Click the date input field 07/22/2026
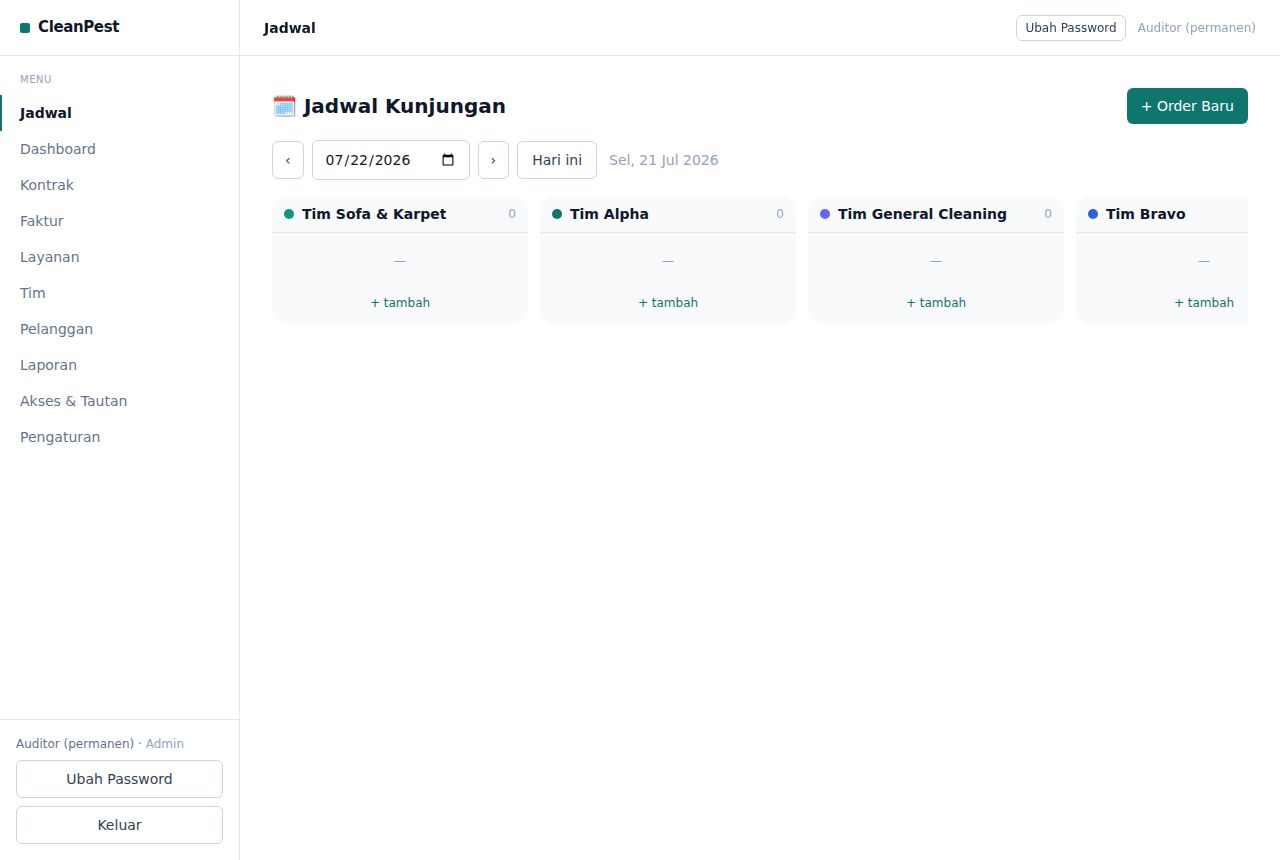The width and height of the screenshot is (1280, 860). 391,160
